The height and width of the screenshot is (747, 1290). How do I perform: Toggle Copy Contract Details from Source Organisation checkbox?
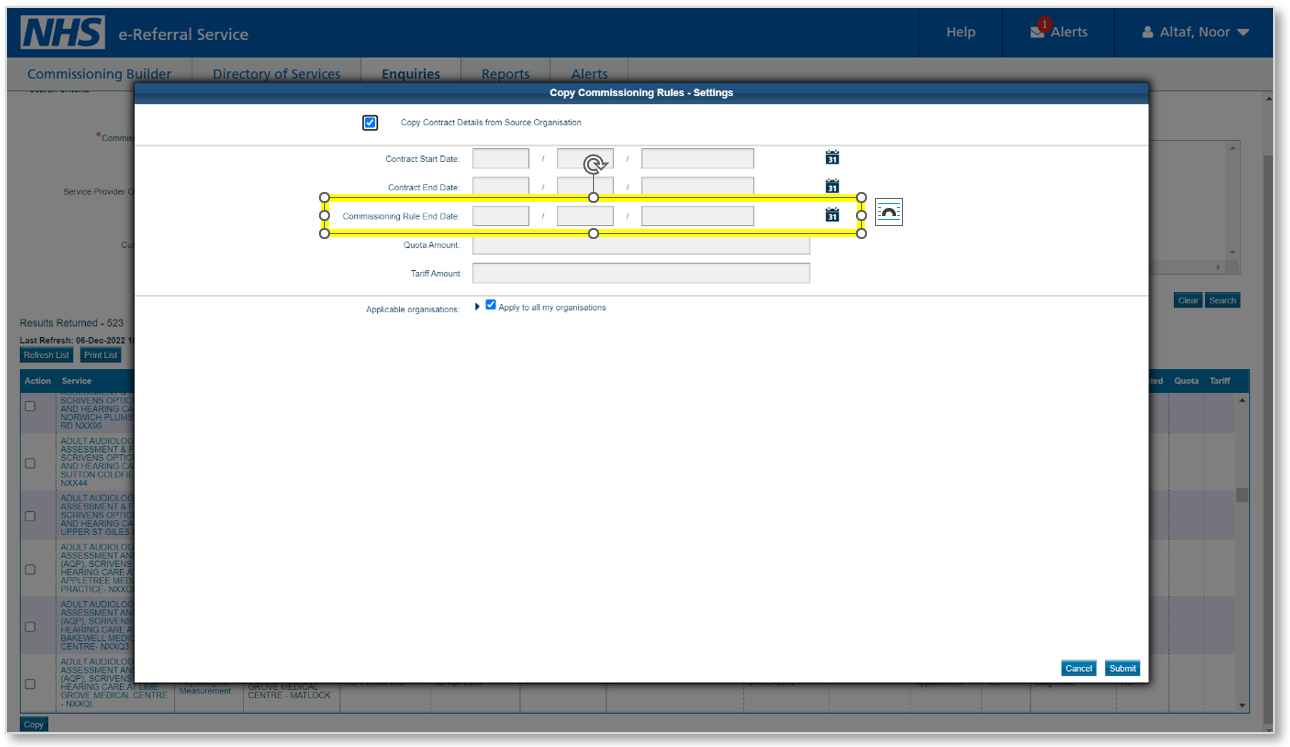370,123
